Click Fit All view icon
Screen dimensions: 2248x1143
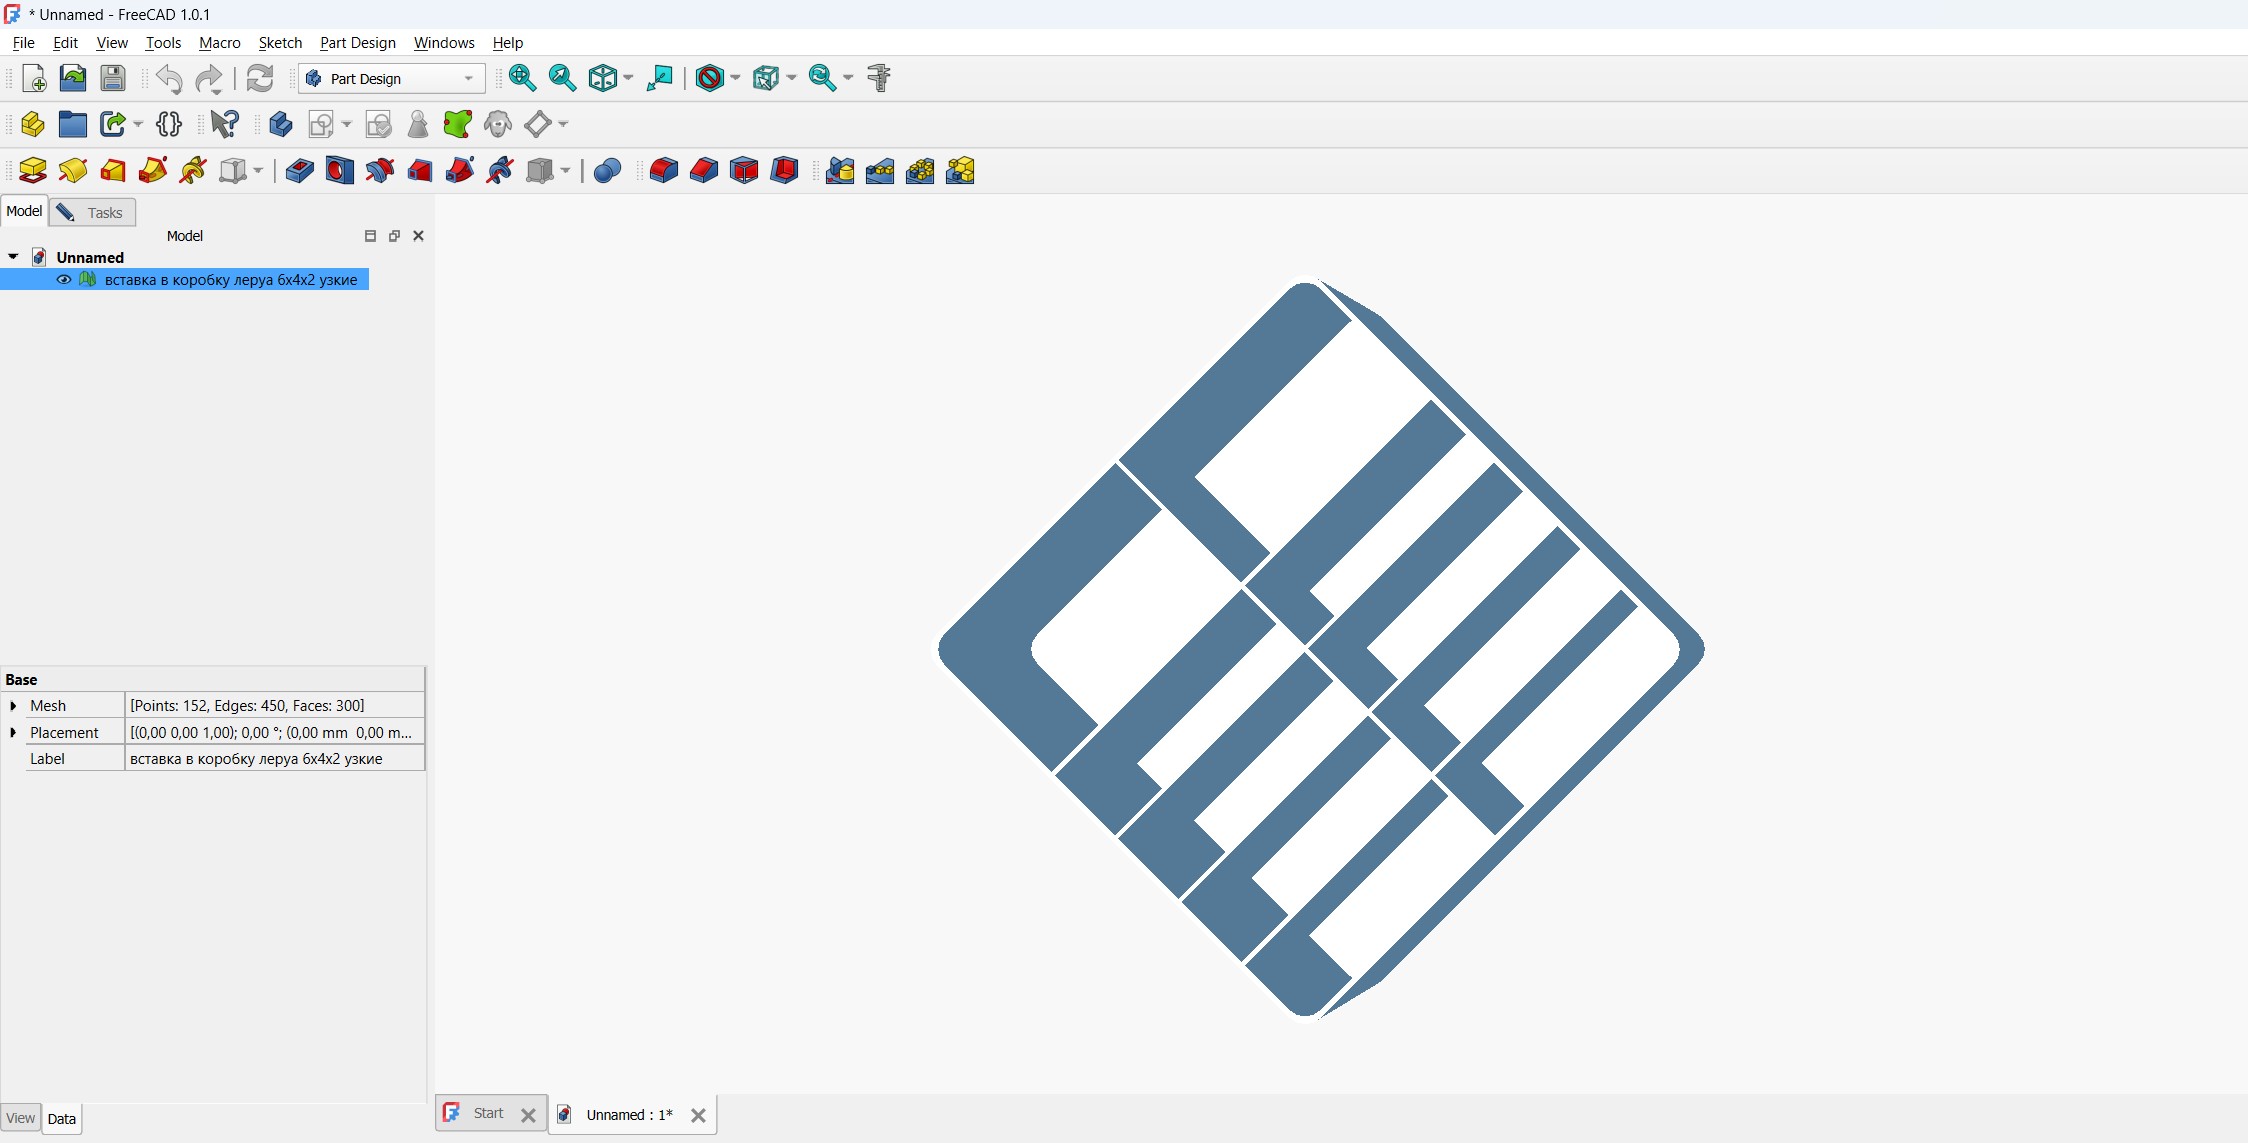click(522, 78)
